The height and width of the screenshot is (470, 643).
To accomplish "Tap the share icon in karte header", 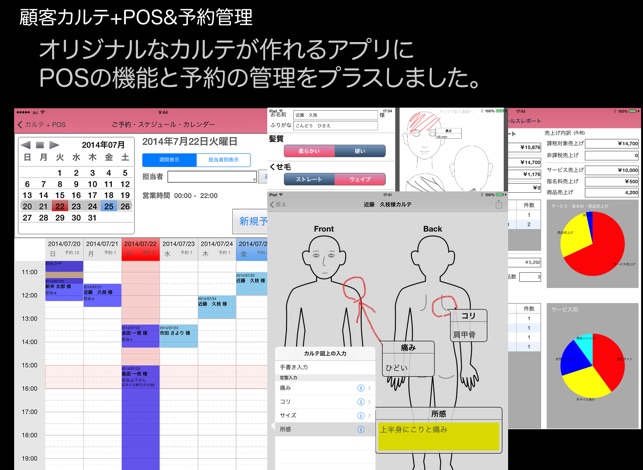I will [499, 205].
